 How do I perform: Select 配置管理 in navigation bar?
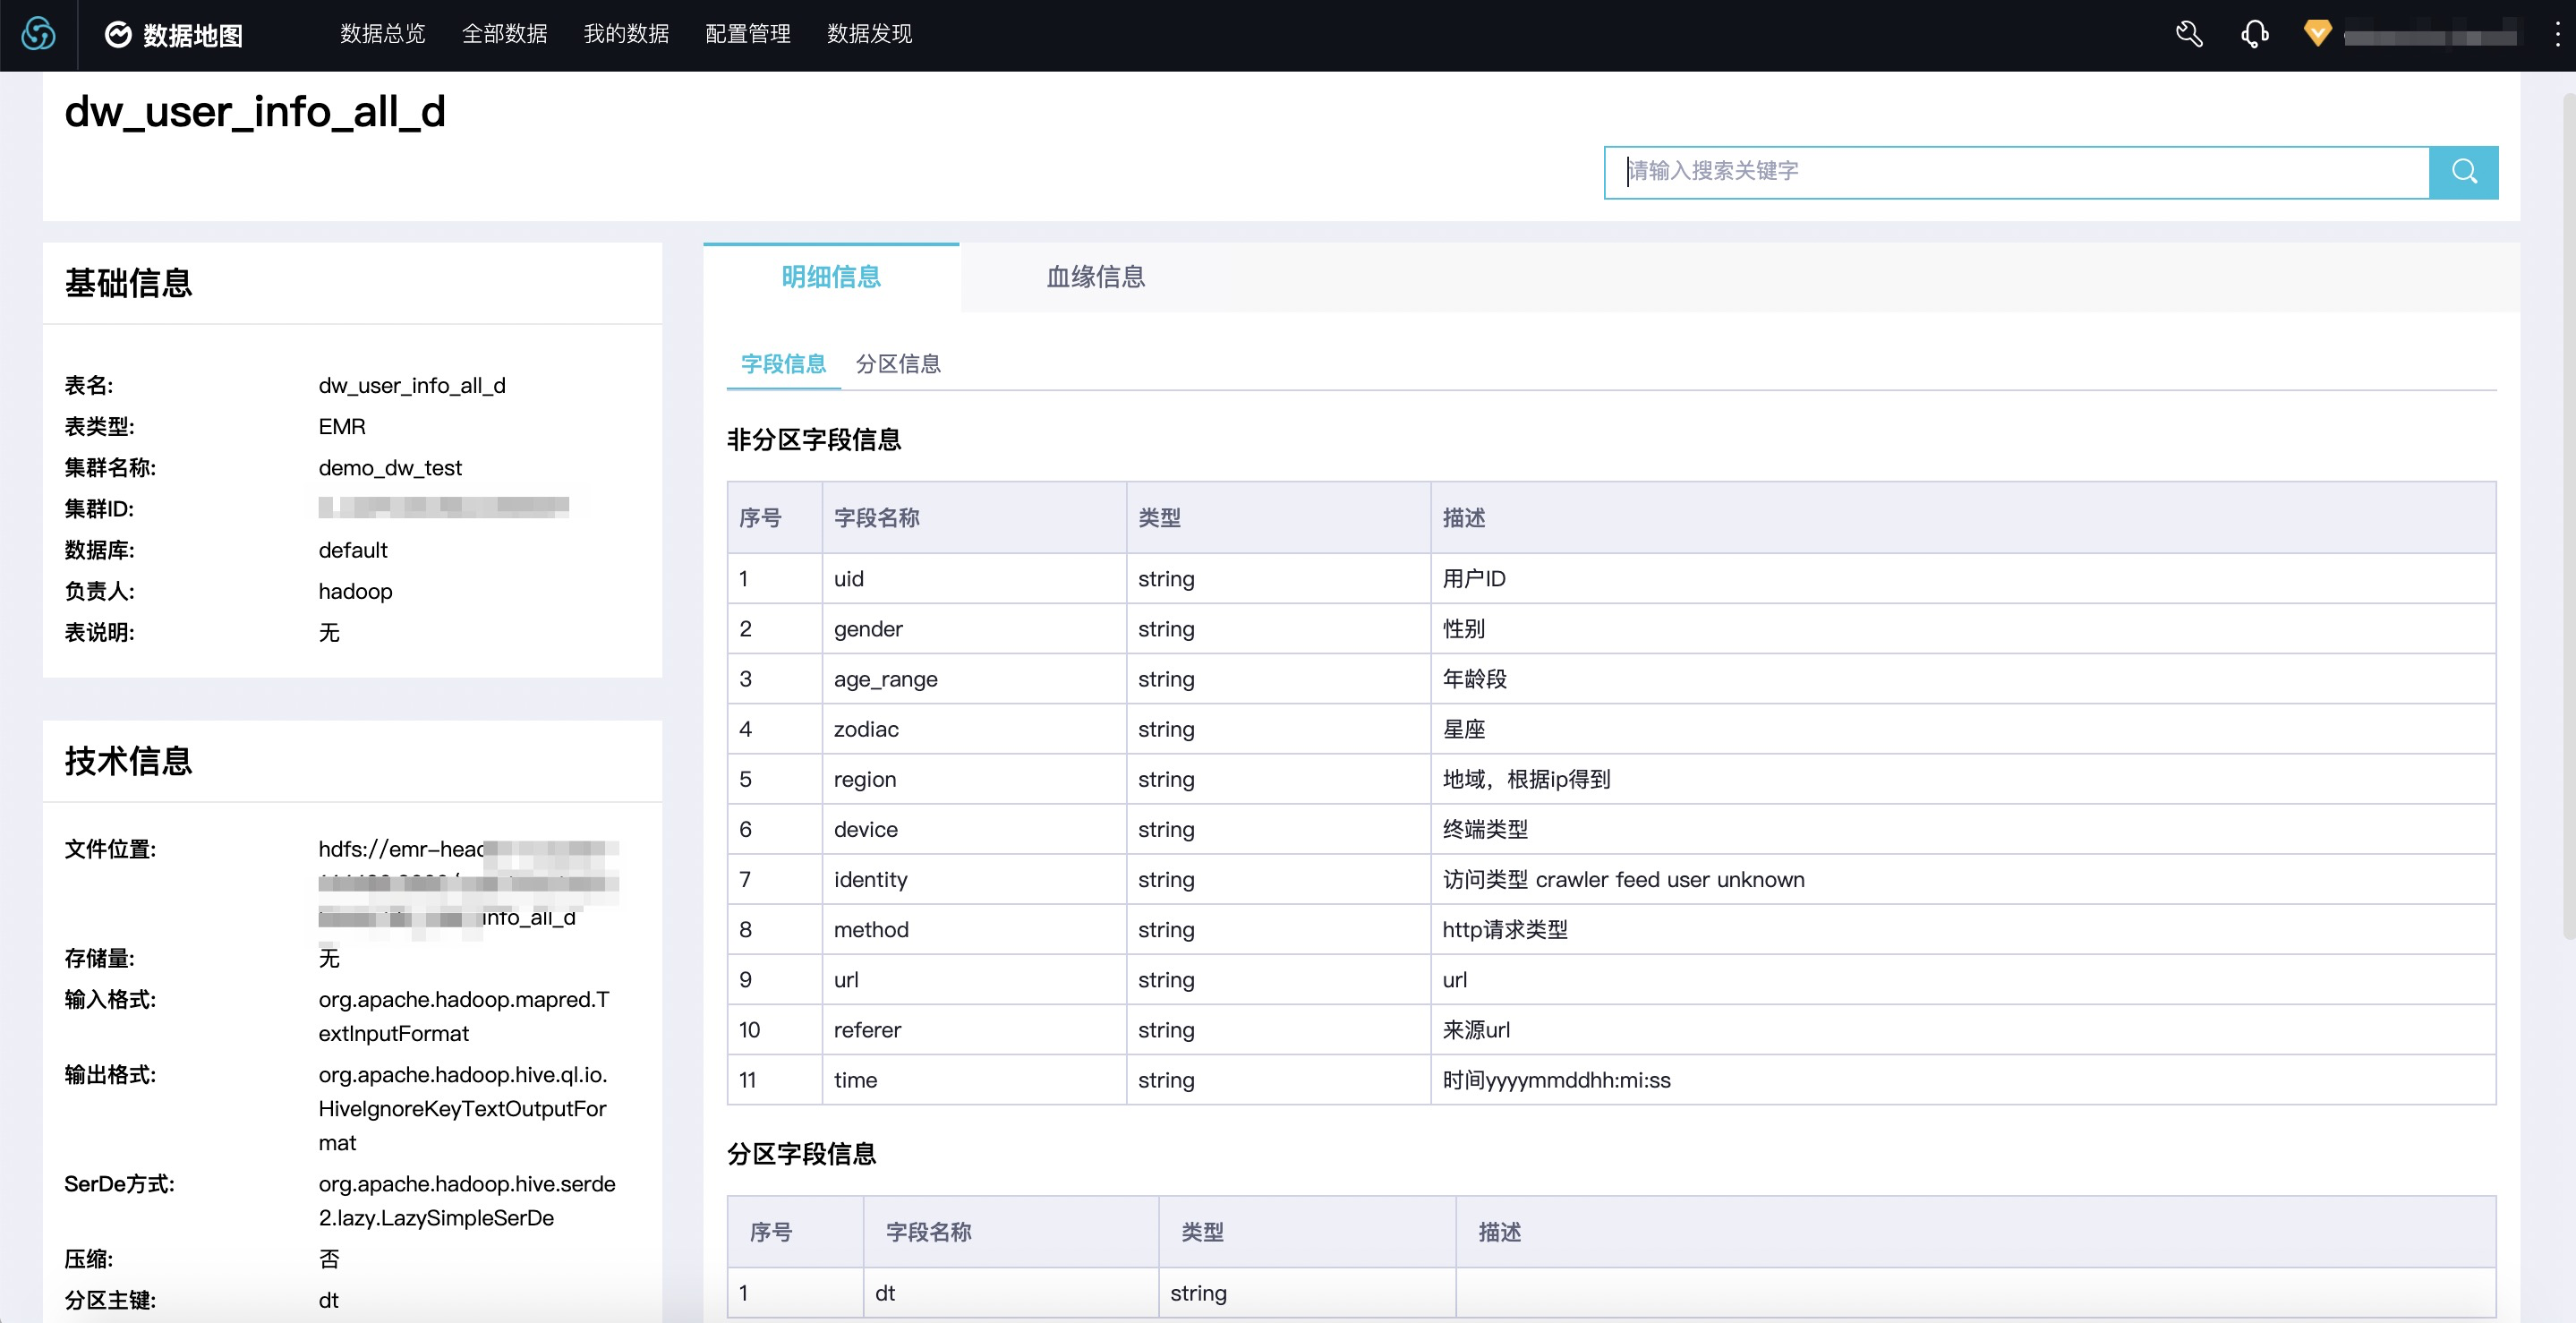[748, 34]
